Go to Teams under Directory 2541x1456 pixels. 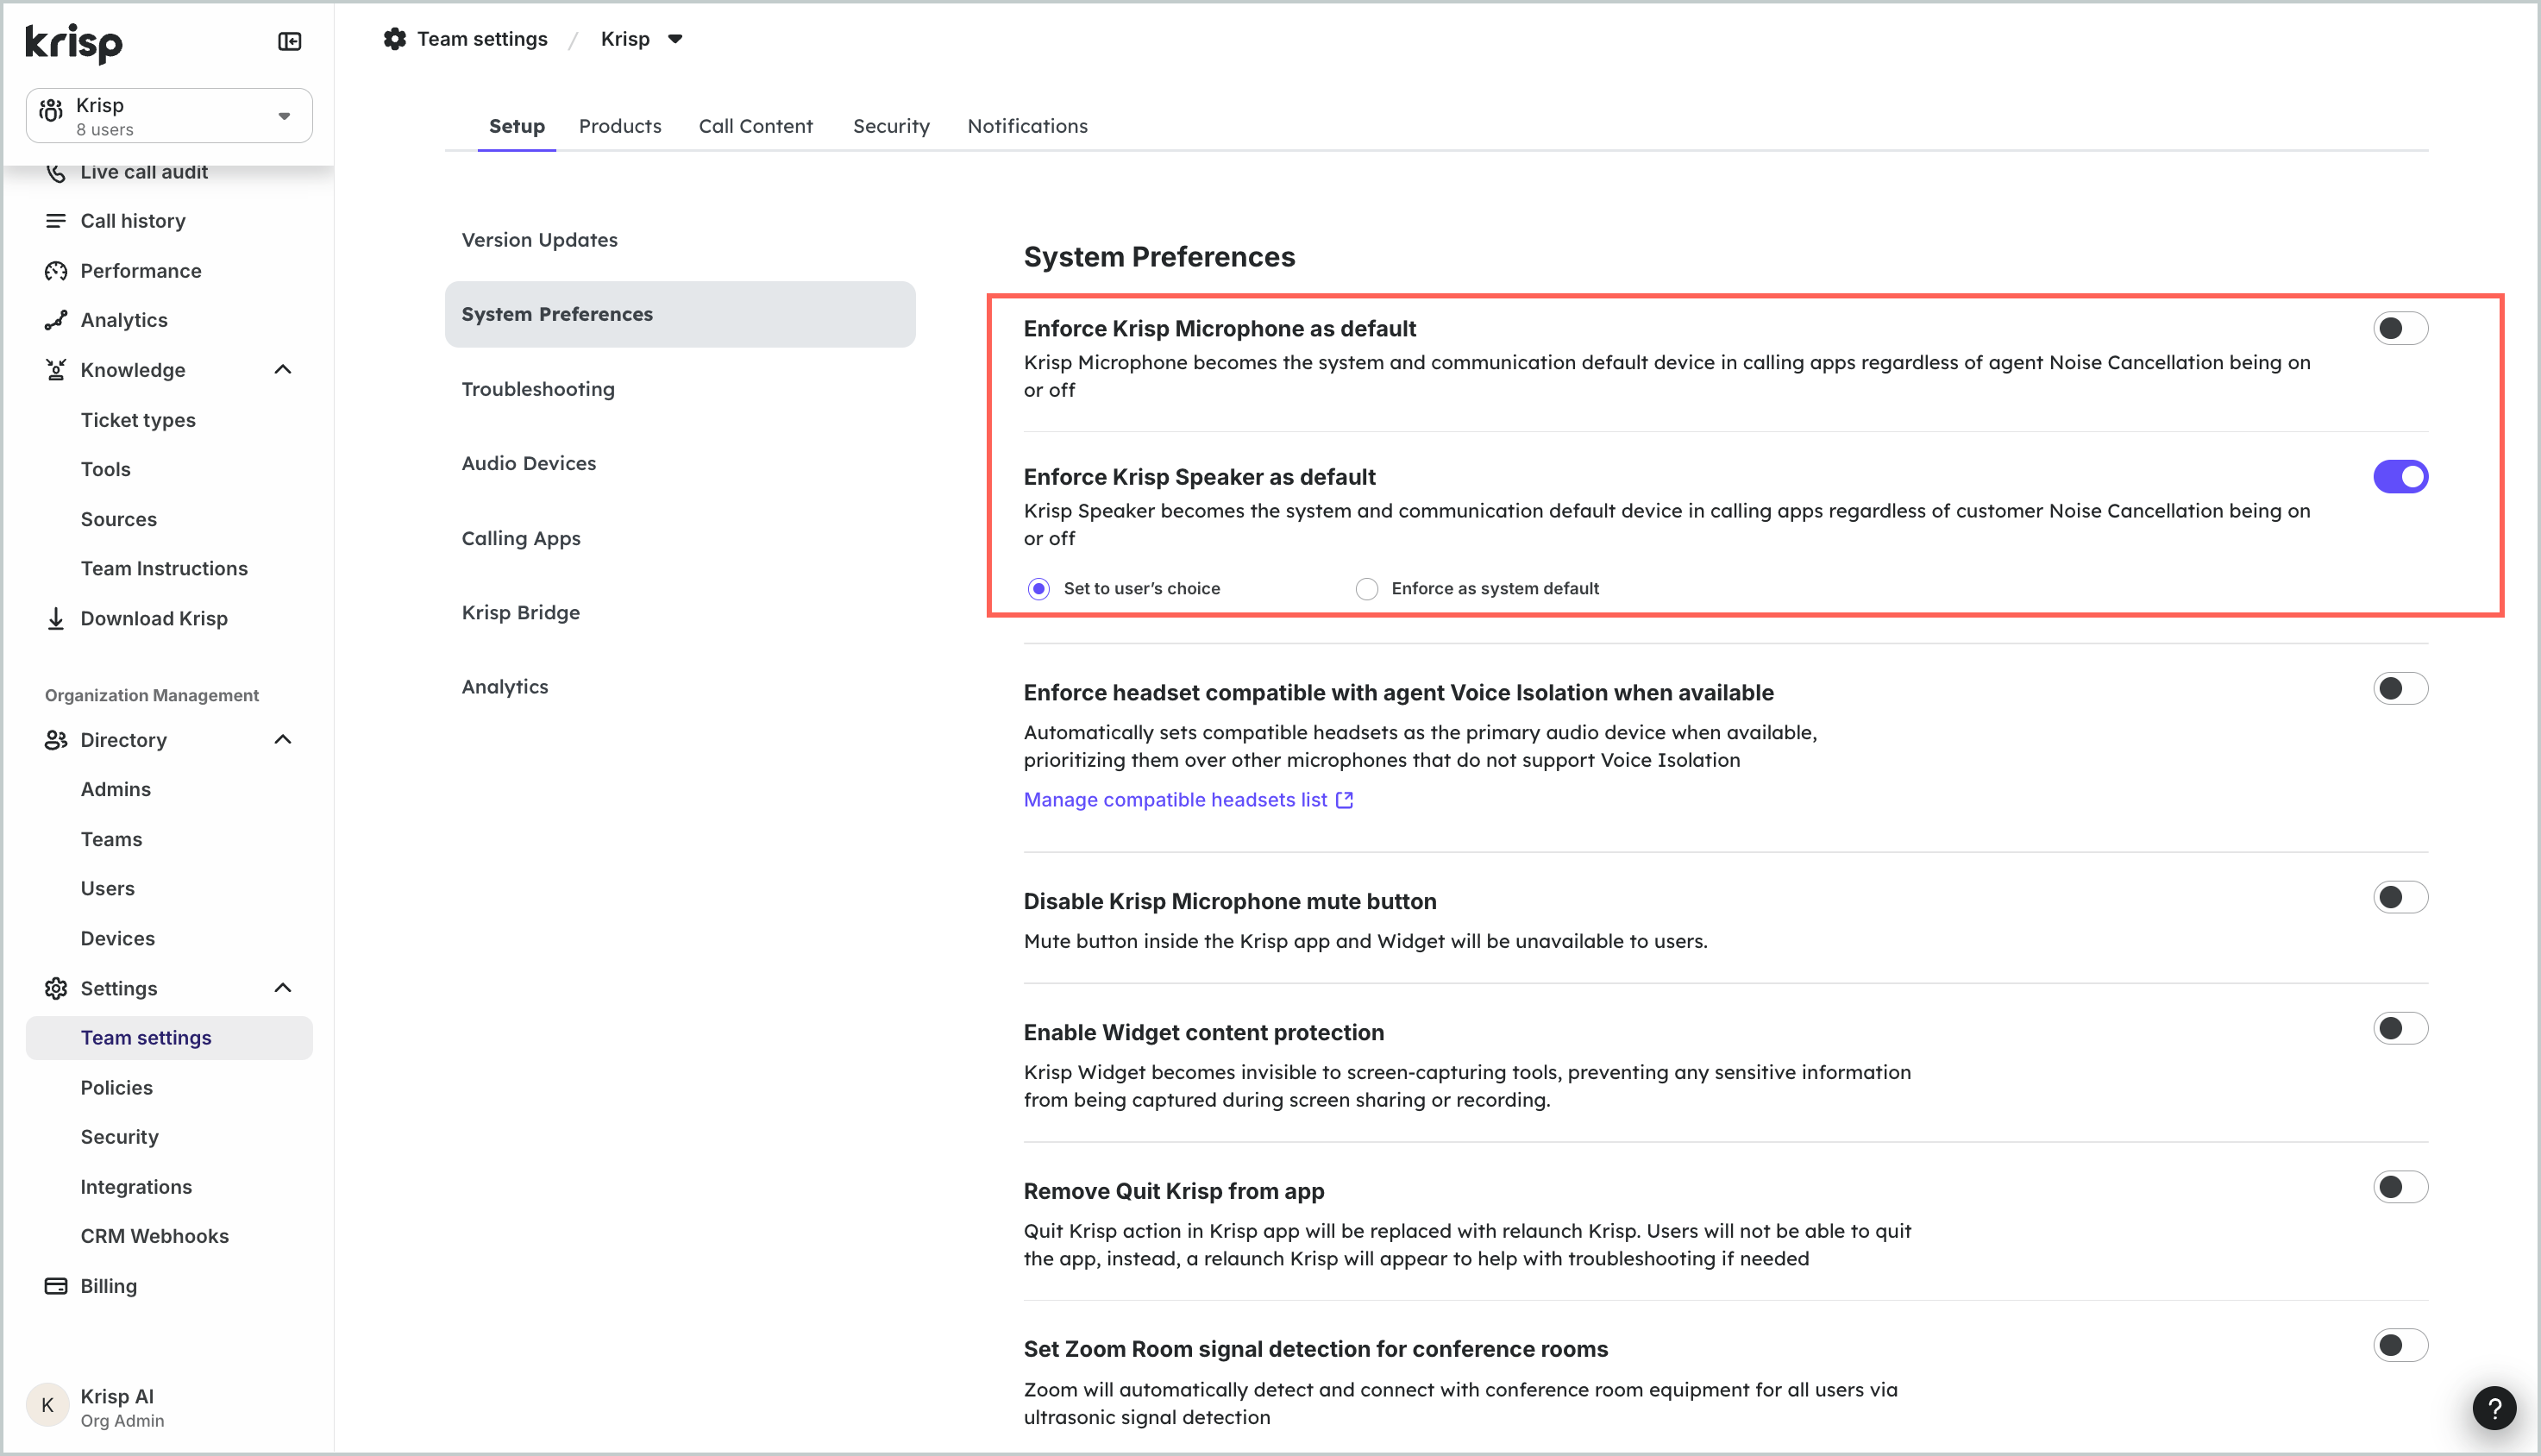pyautogui.click(x=112, y=839)
